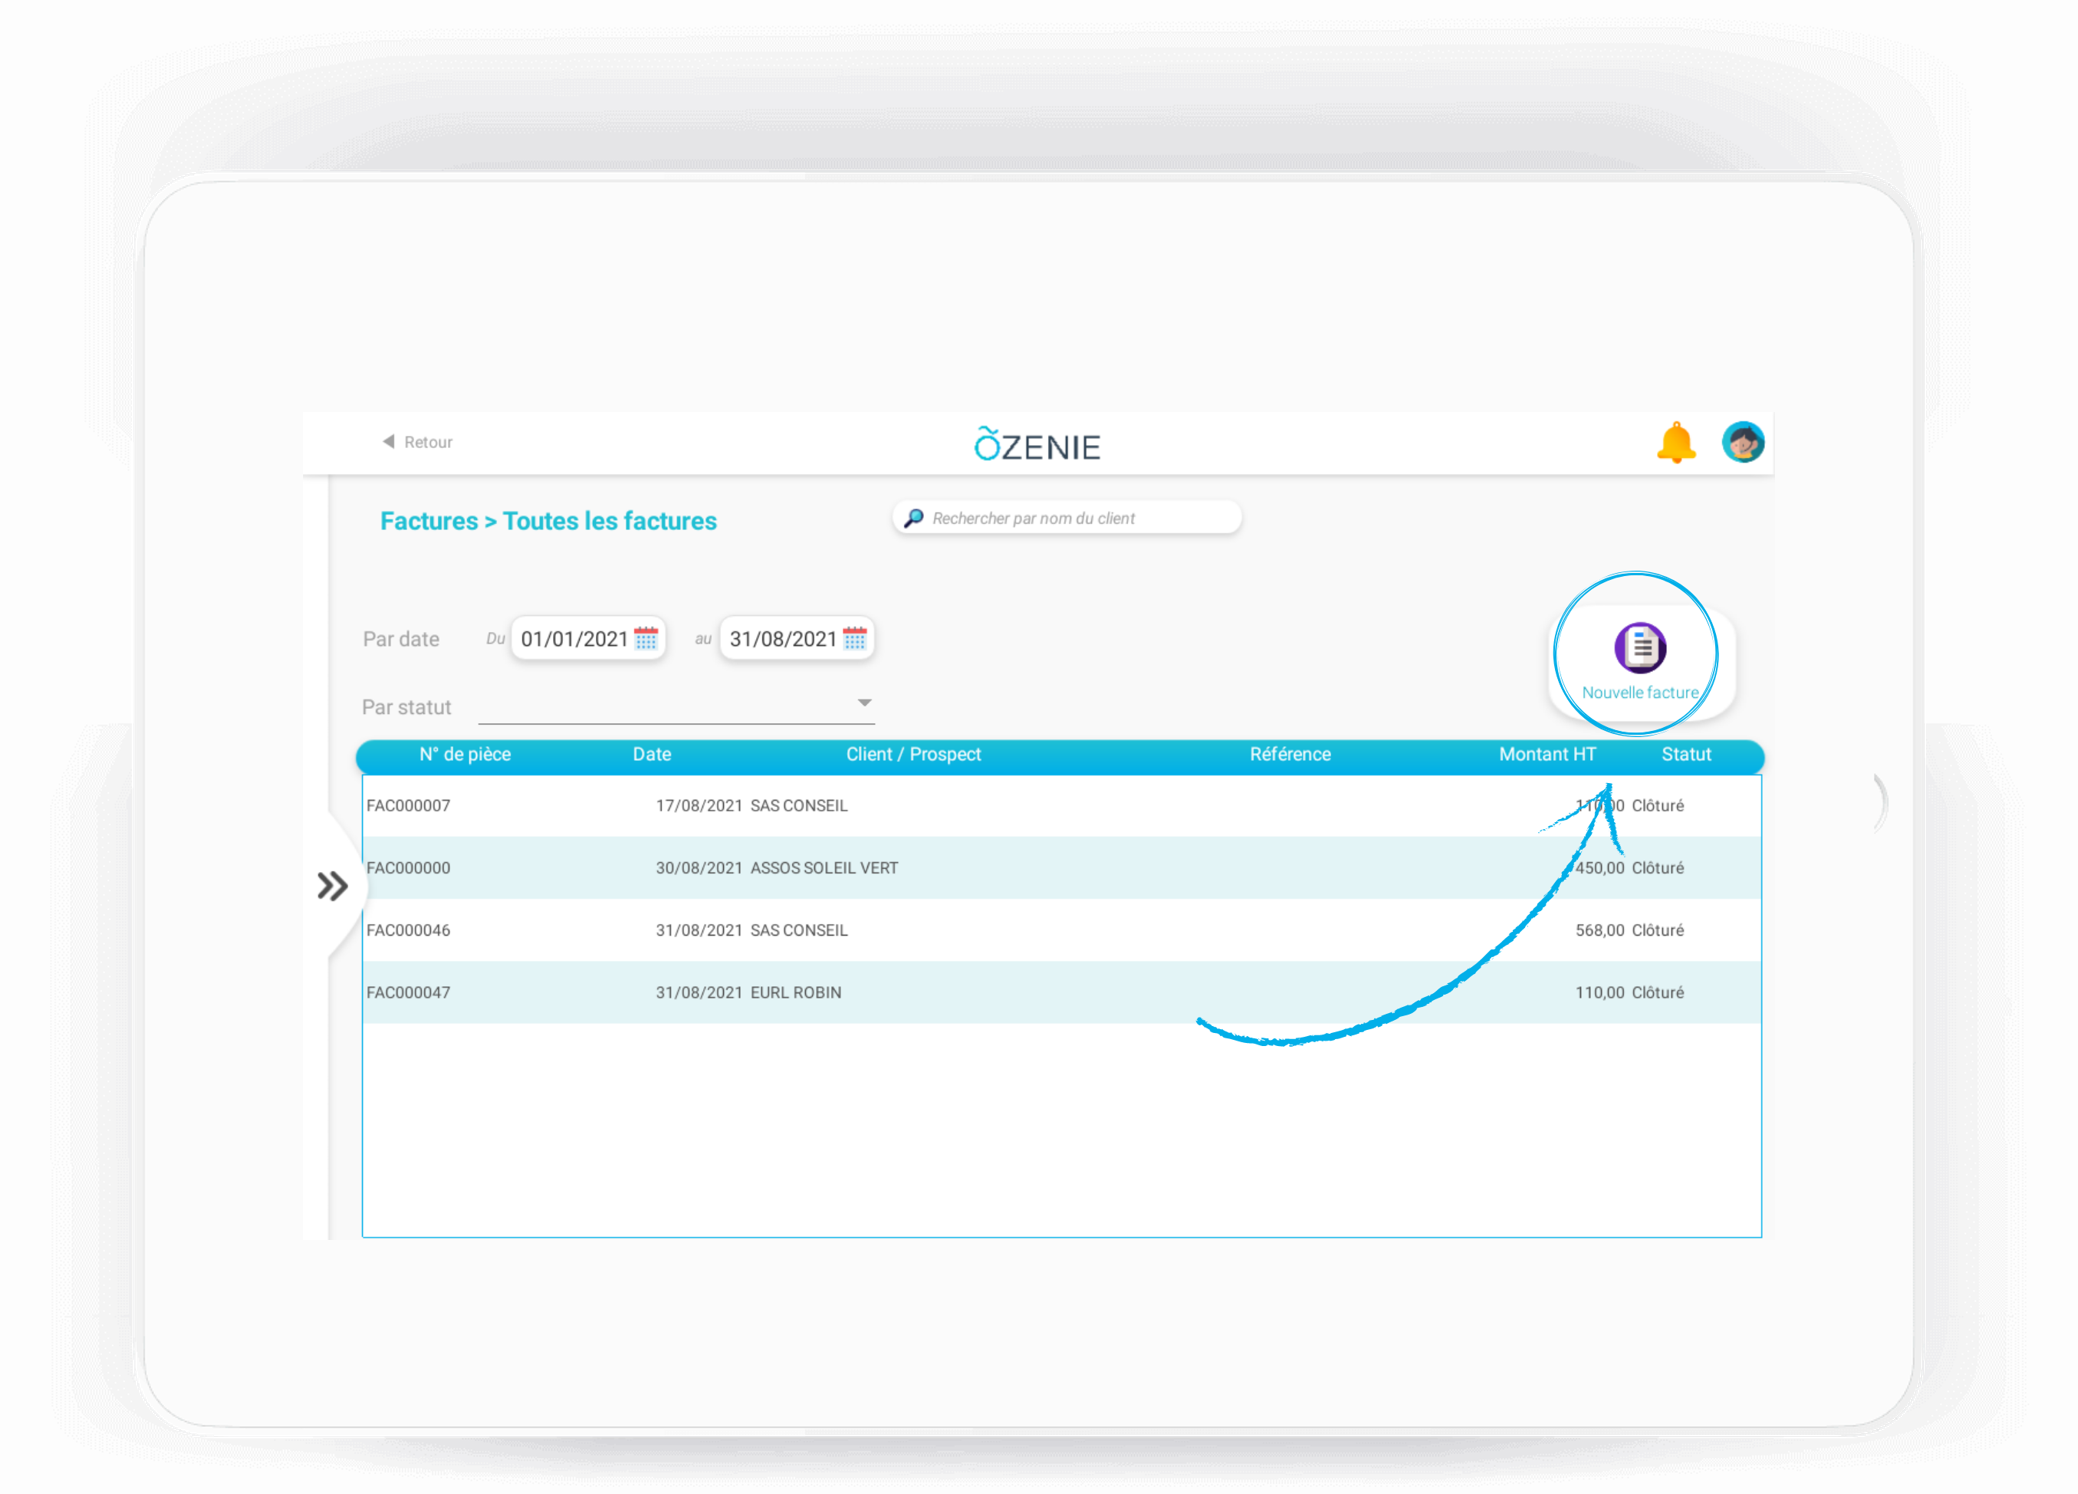Click amount 450,00

(x=1600, y=868)
